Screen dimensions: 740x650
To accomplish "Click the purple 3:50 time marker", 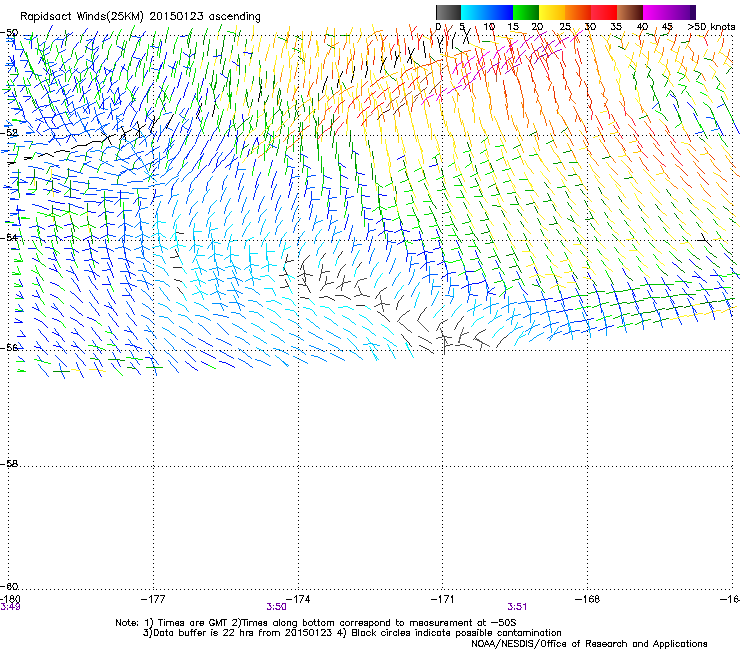I will click(276, 607).
